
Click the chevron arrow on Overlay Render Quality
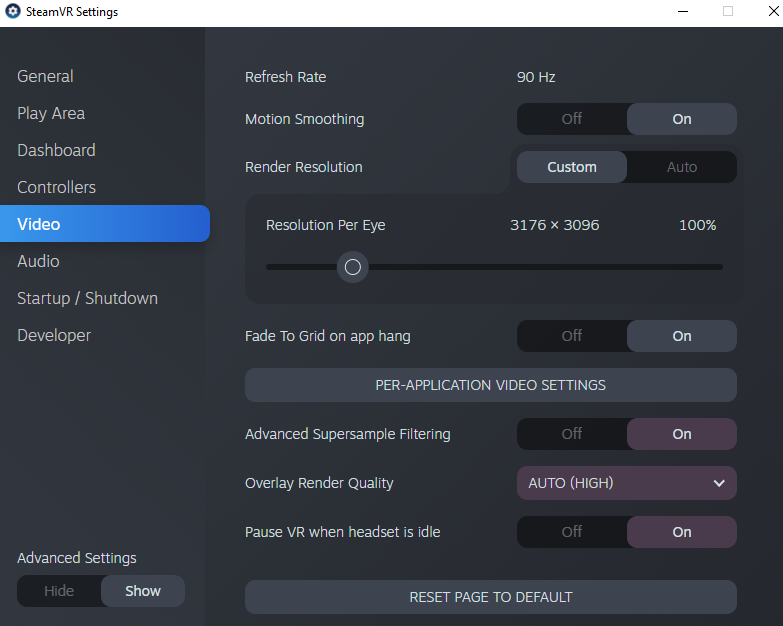(x=719, y=483)
